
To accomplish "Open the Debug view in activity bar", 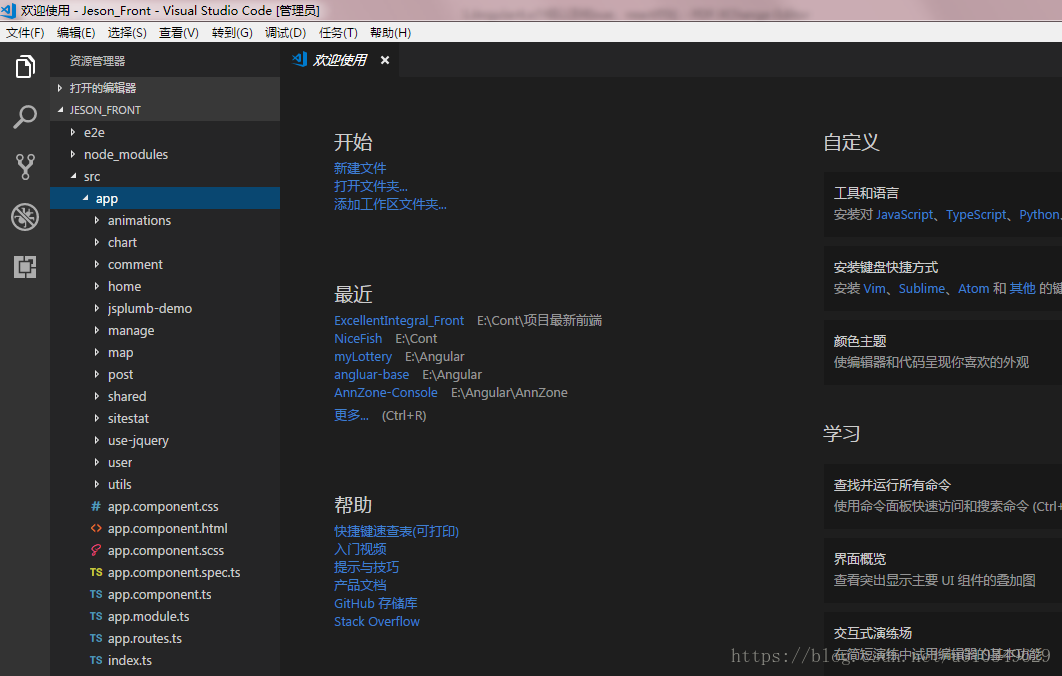I will point(25,217).
